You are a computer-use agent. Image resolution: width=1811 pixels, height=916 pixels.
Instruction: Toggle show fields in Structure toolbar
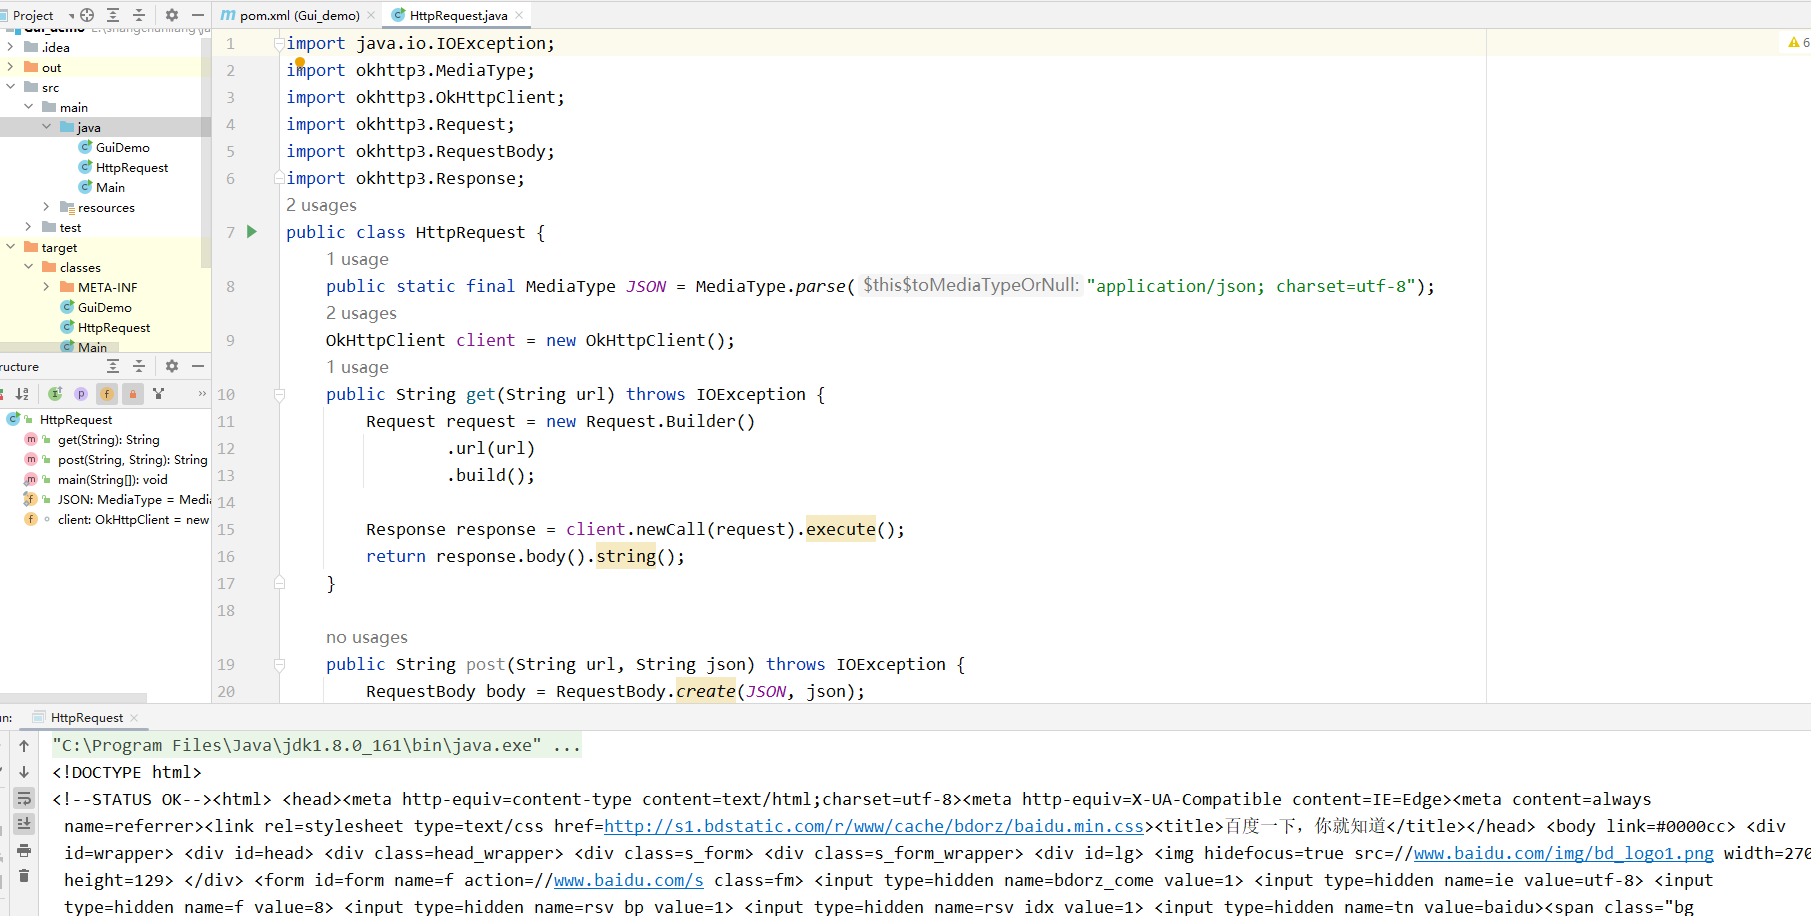click(x=107, y=394)
